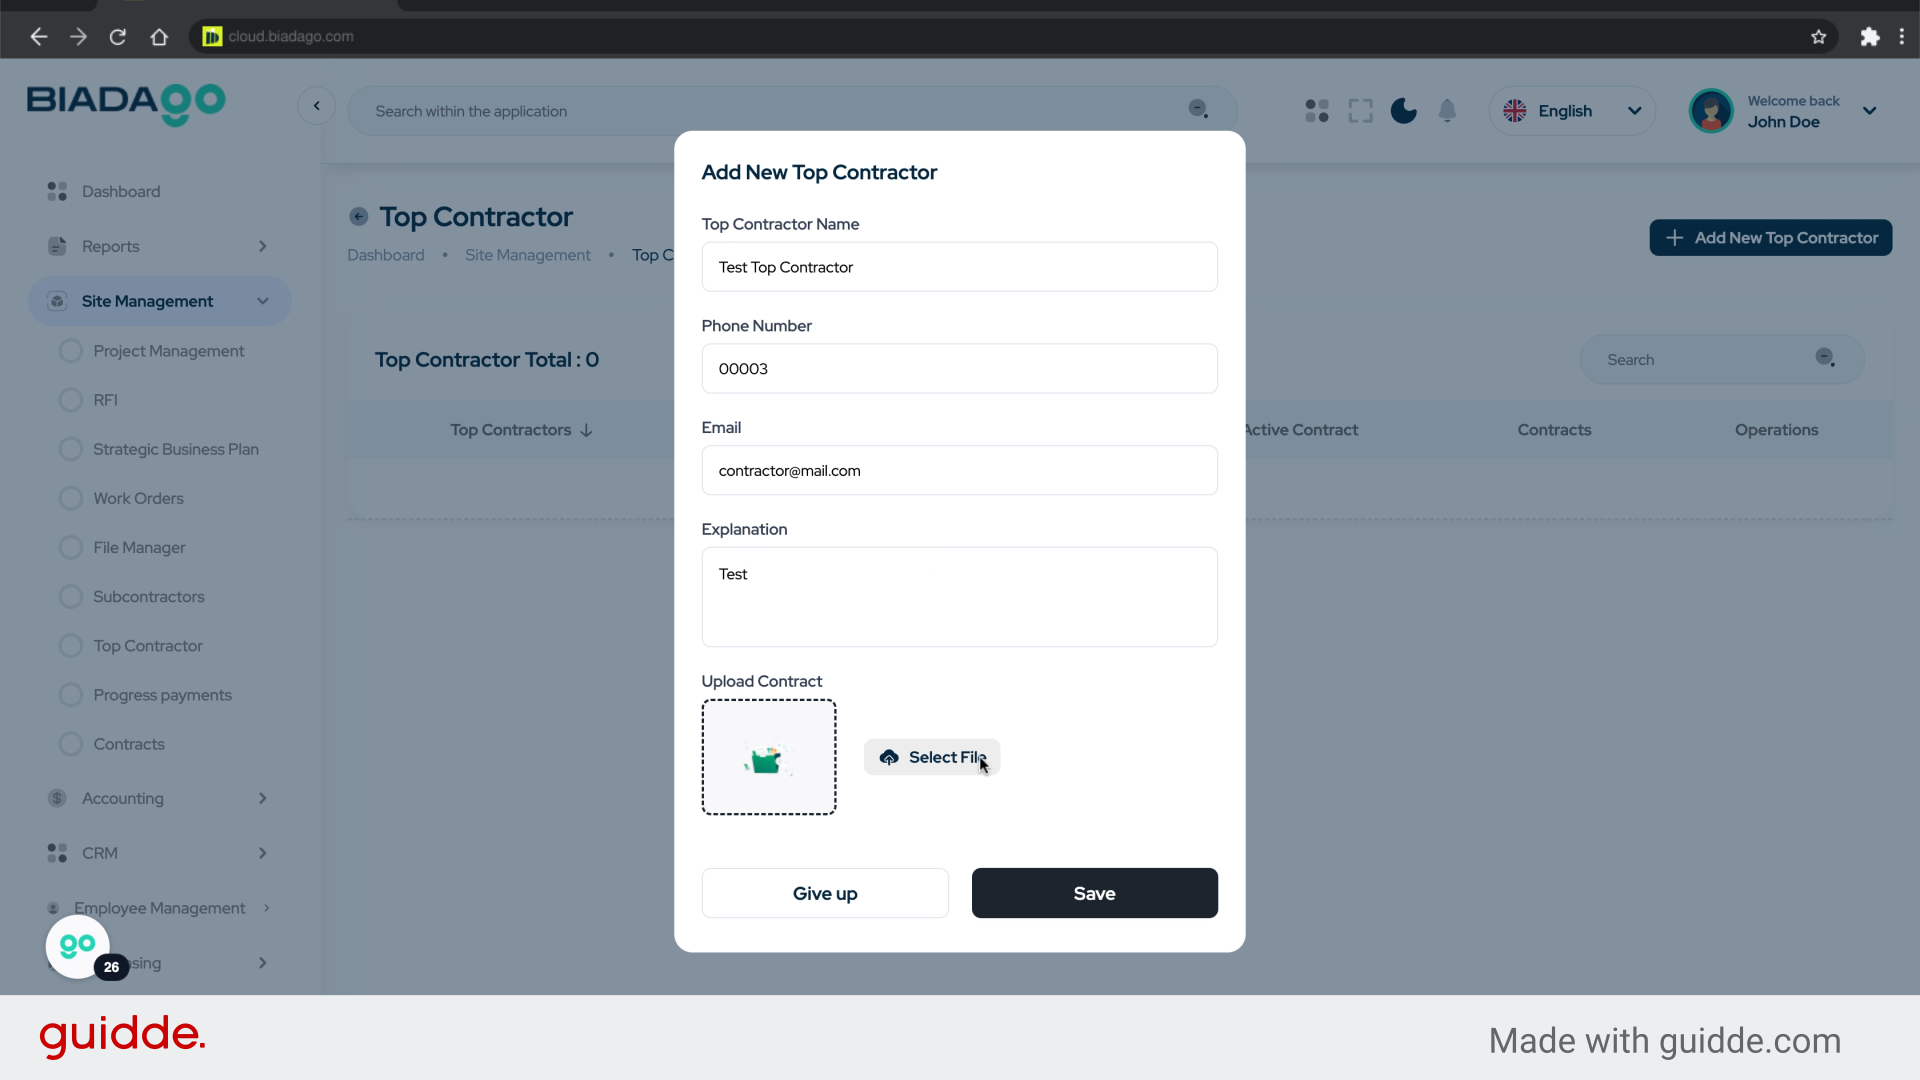Enter fullscreen using the expand icon
Viewport: 1920px width, 1080px height.
click(x=1360, y=110)
